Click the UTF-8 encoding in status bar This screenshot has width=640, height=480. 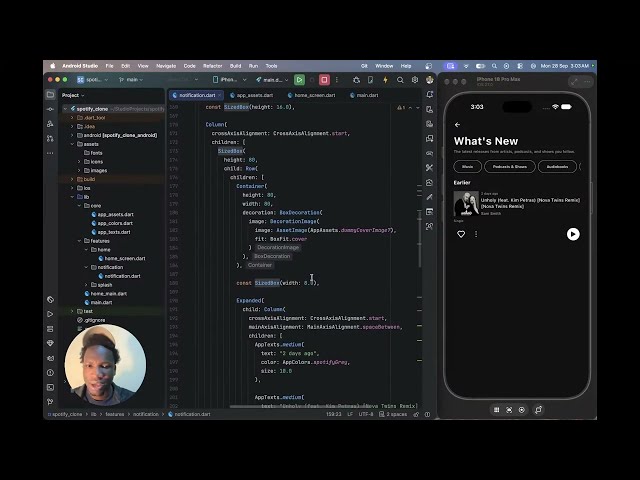click(366, 414)
